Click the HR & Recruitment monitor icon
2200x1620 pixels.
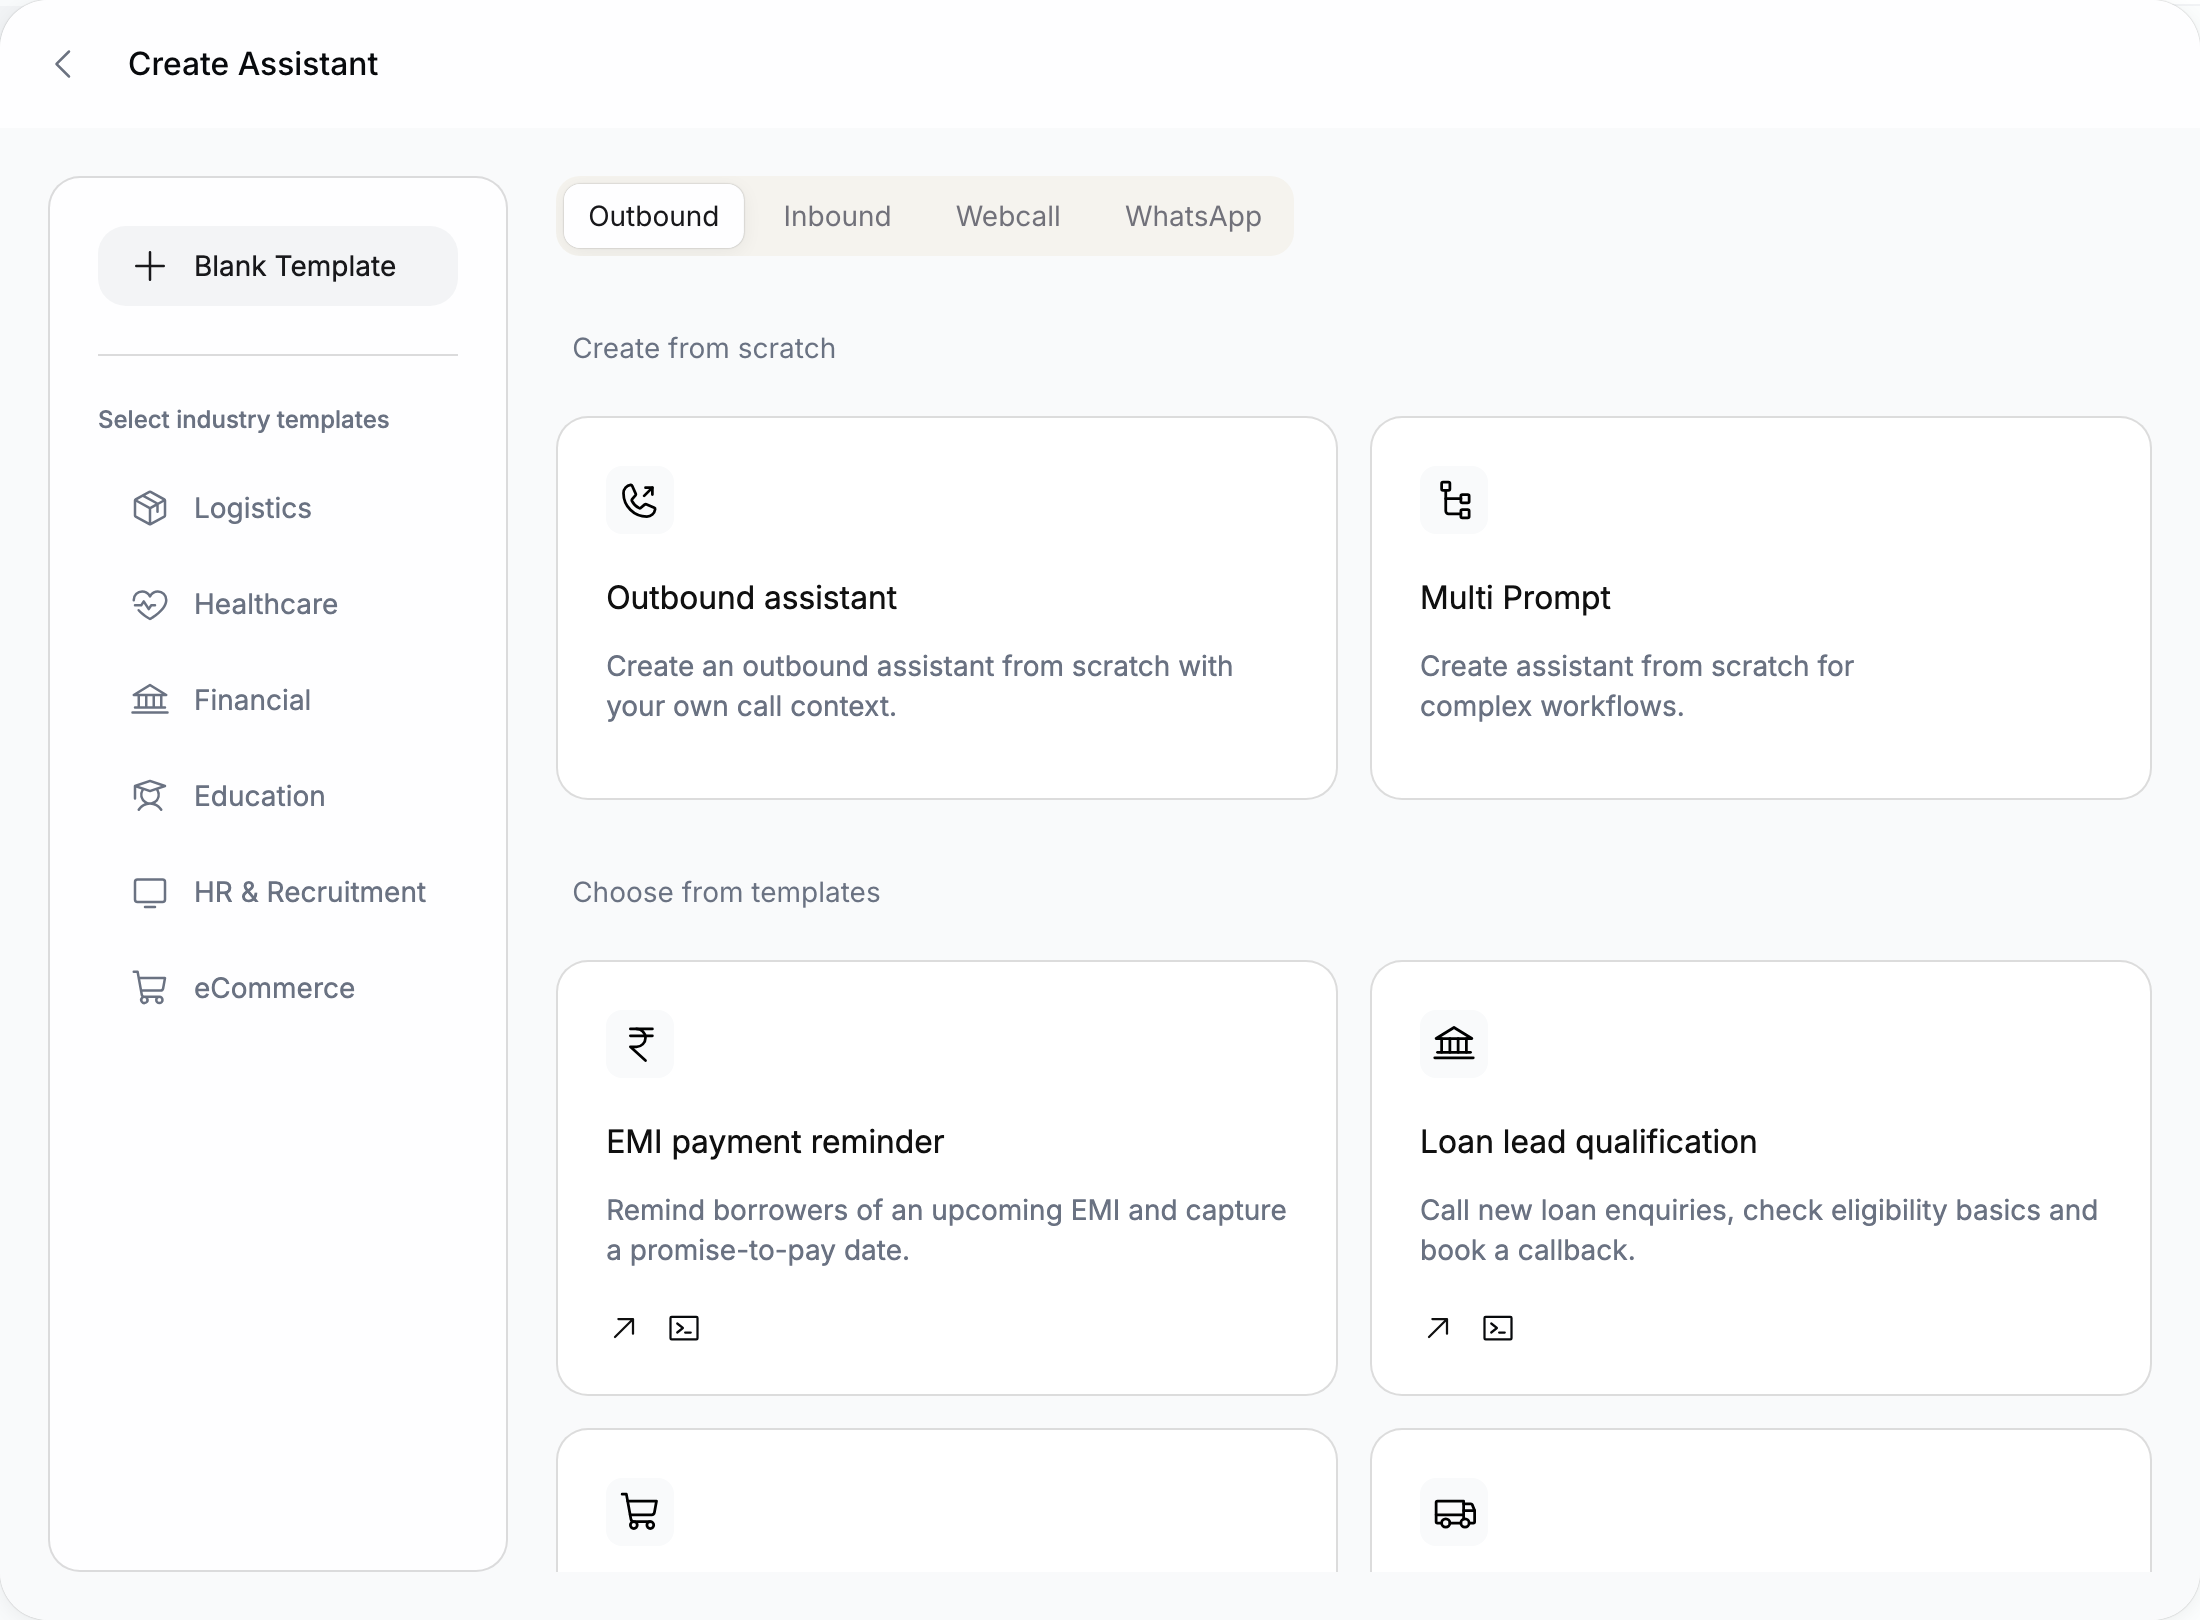tap(150, 892)
